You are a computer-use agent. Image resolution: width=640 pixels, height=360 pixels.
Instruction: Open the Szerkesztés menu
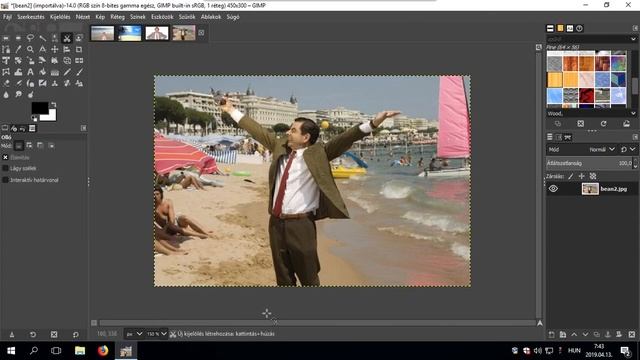point(31,17)
